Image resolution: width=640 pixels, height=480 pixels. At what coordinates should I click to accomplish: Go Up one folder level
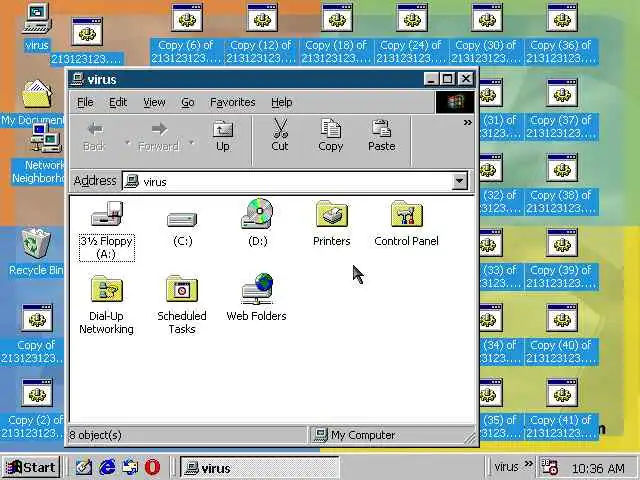click(x=223, y=138)
